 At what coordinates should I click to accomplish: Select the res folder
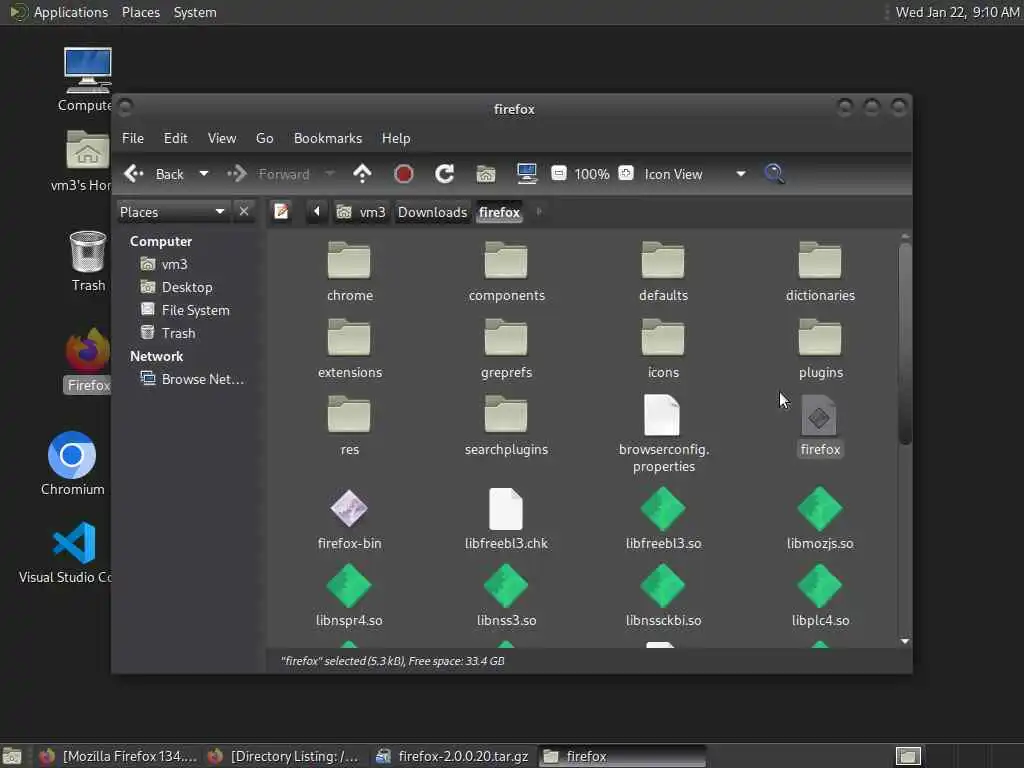pos(349,426)
